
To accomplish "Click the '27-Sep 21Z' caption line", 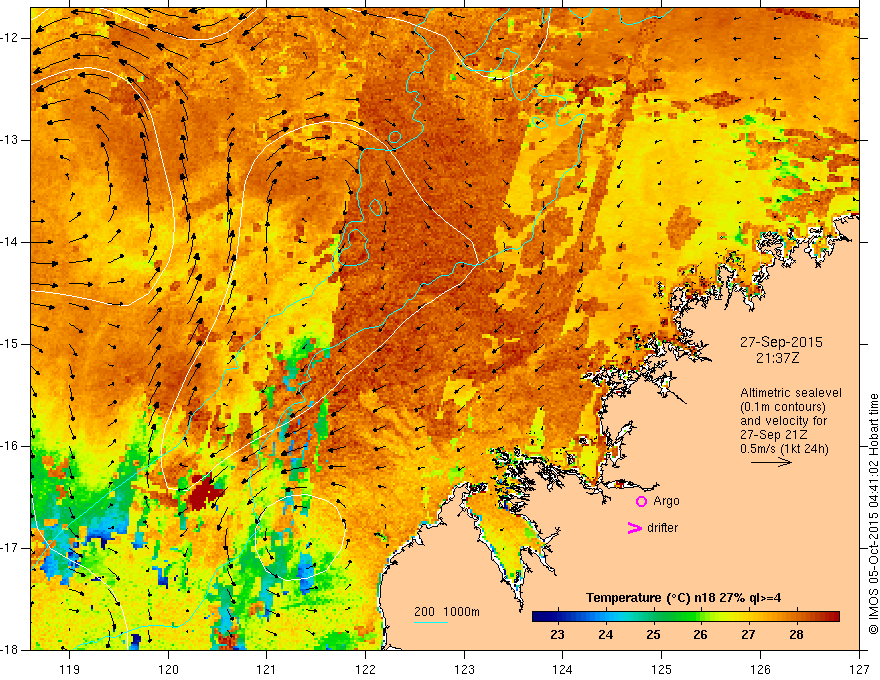I will 772,435.
